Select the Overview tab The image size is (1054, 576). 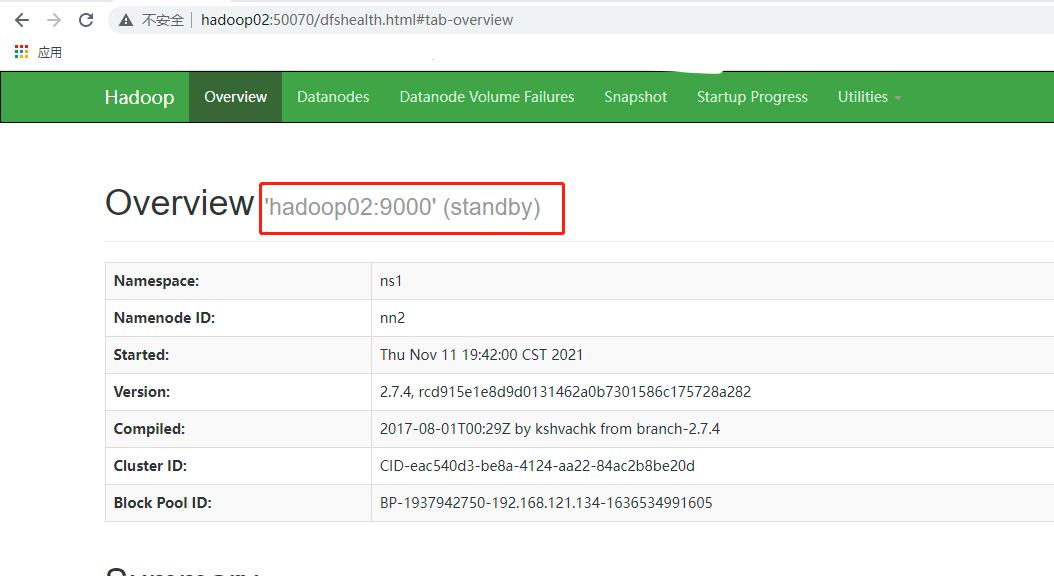(x=235, y=97)
